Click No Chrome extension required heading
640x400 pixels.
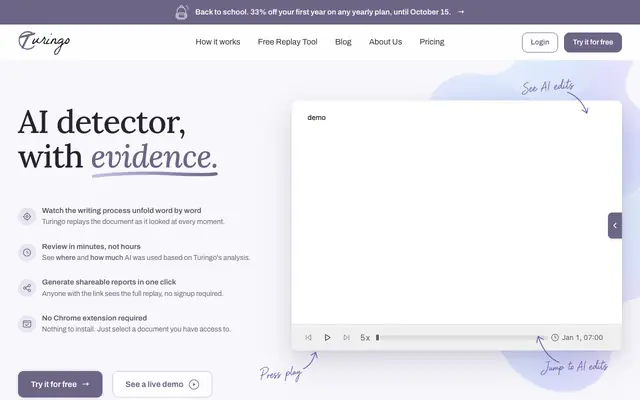[x=94, y=318]
